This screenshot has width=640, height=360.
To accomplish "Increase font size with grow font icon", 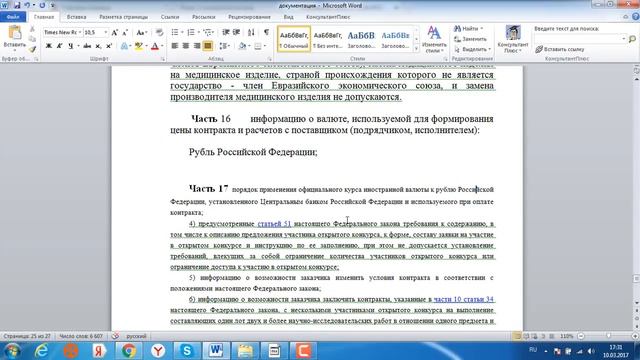I will pyautogui.click(x=115, y=32).
